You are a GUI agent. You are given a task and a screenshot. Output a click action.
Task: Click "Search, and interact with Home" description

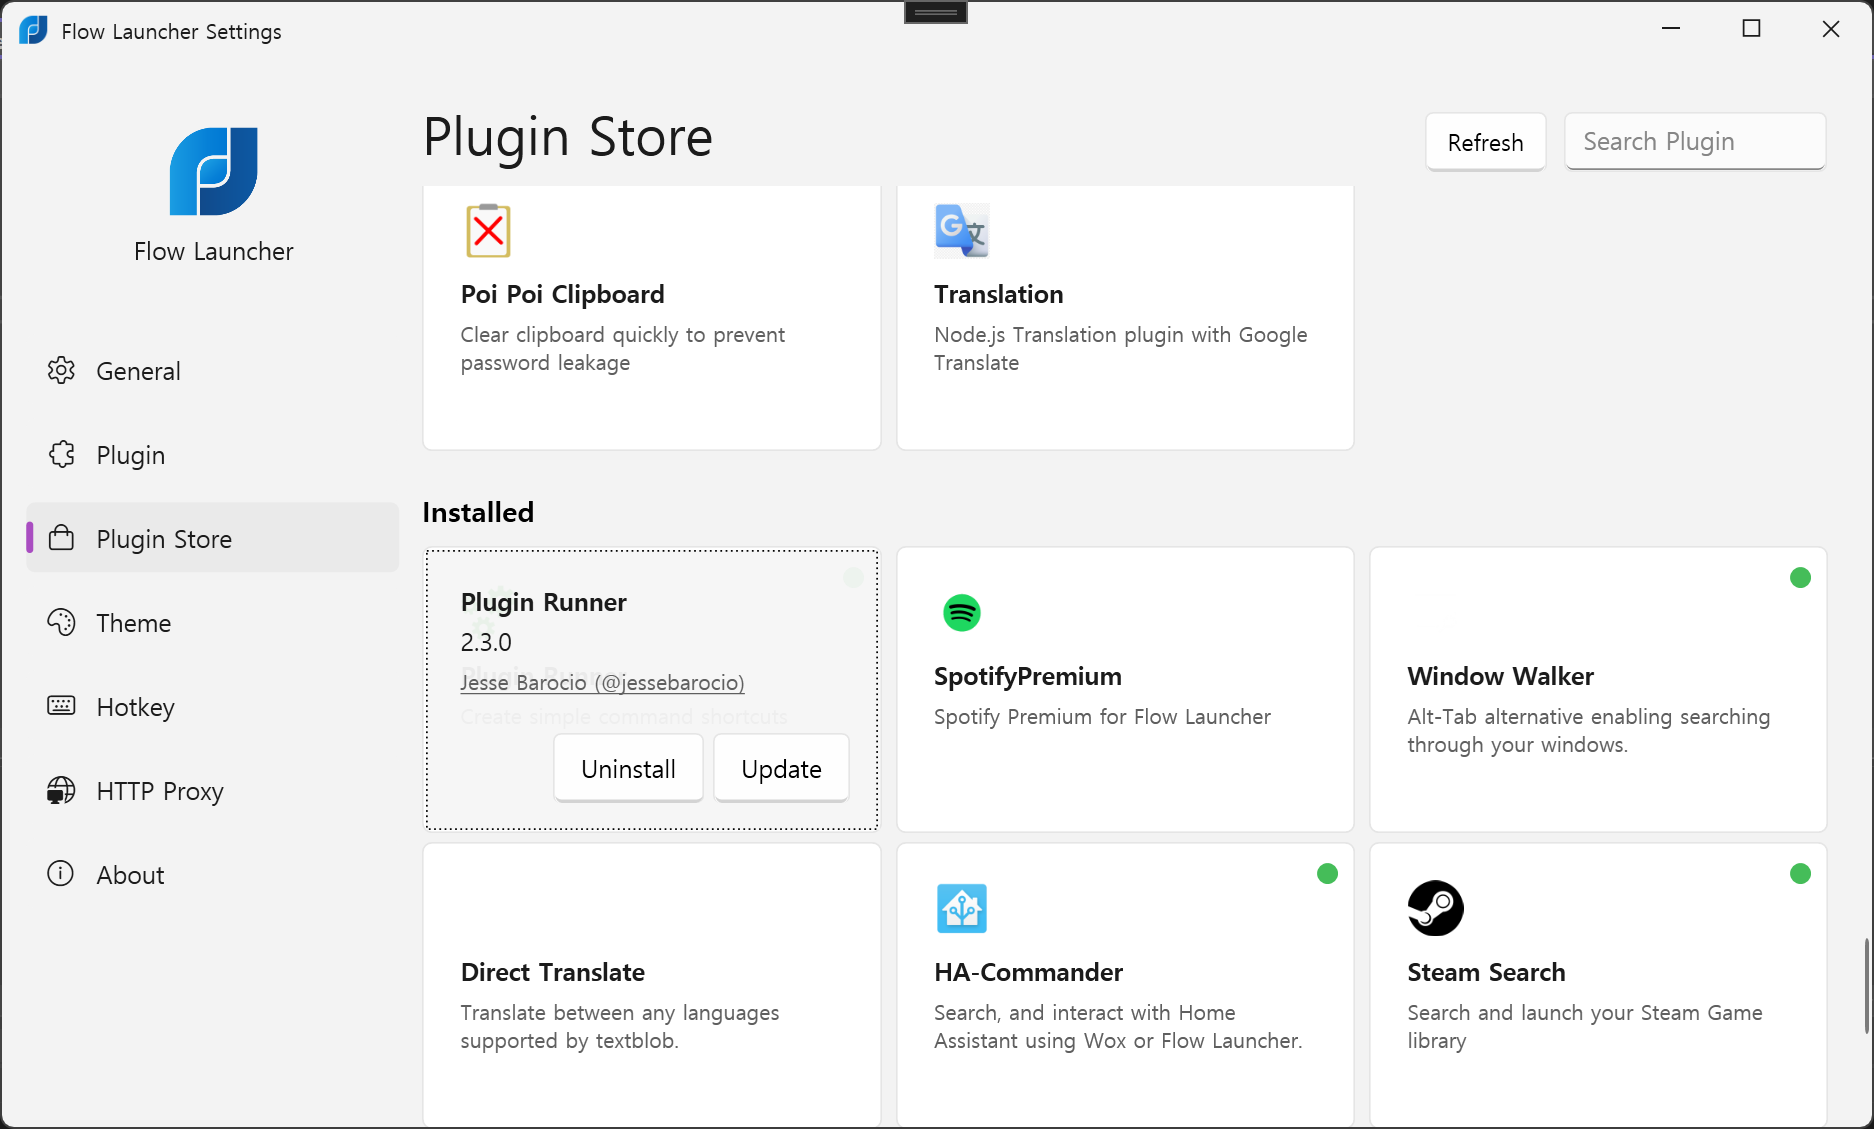point(1118,1026)
